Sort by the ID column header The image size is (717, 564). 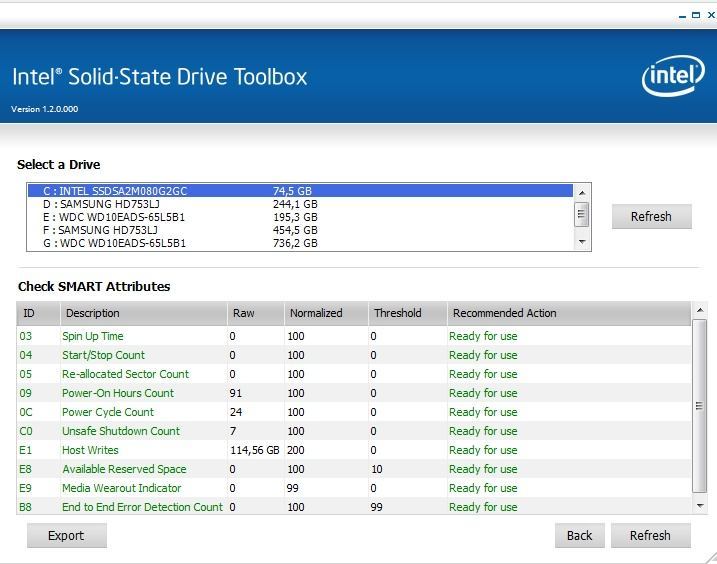tap(38, 313)
